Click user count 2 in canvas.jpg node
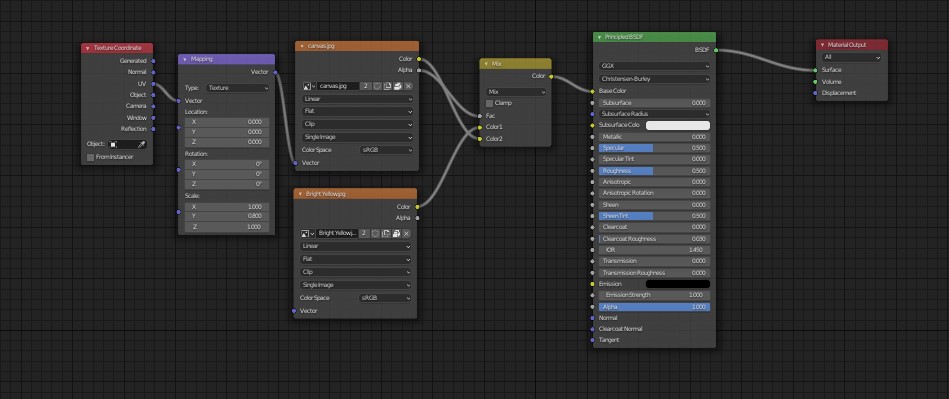Viewport: 949px width, 399px height. point(366,86)
